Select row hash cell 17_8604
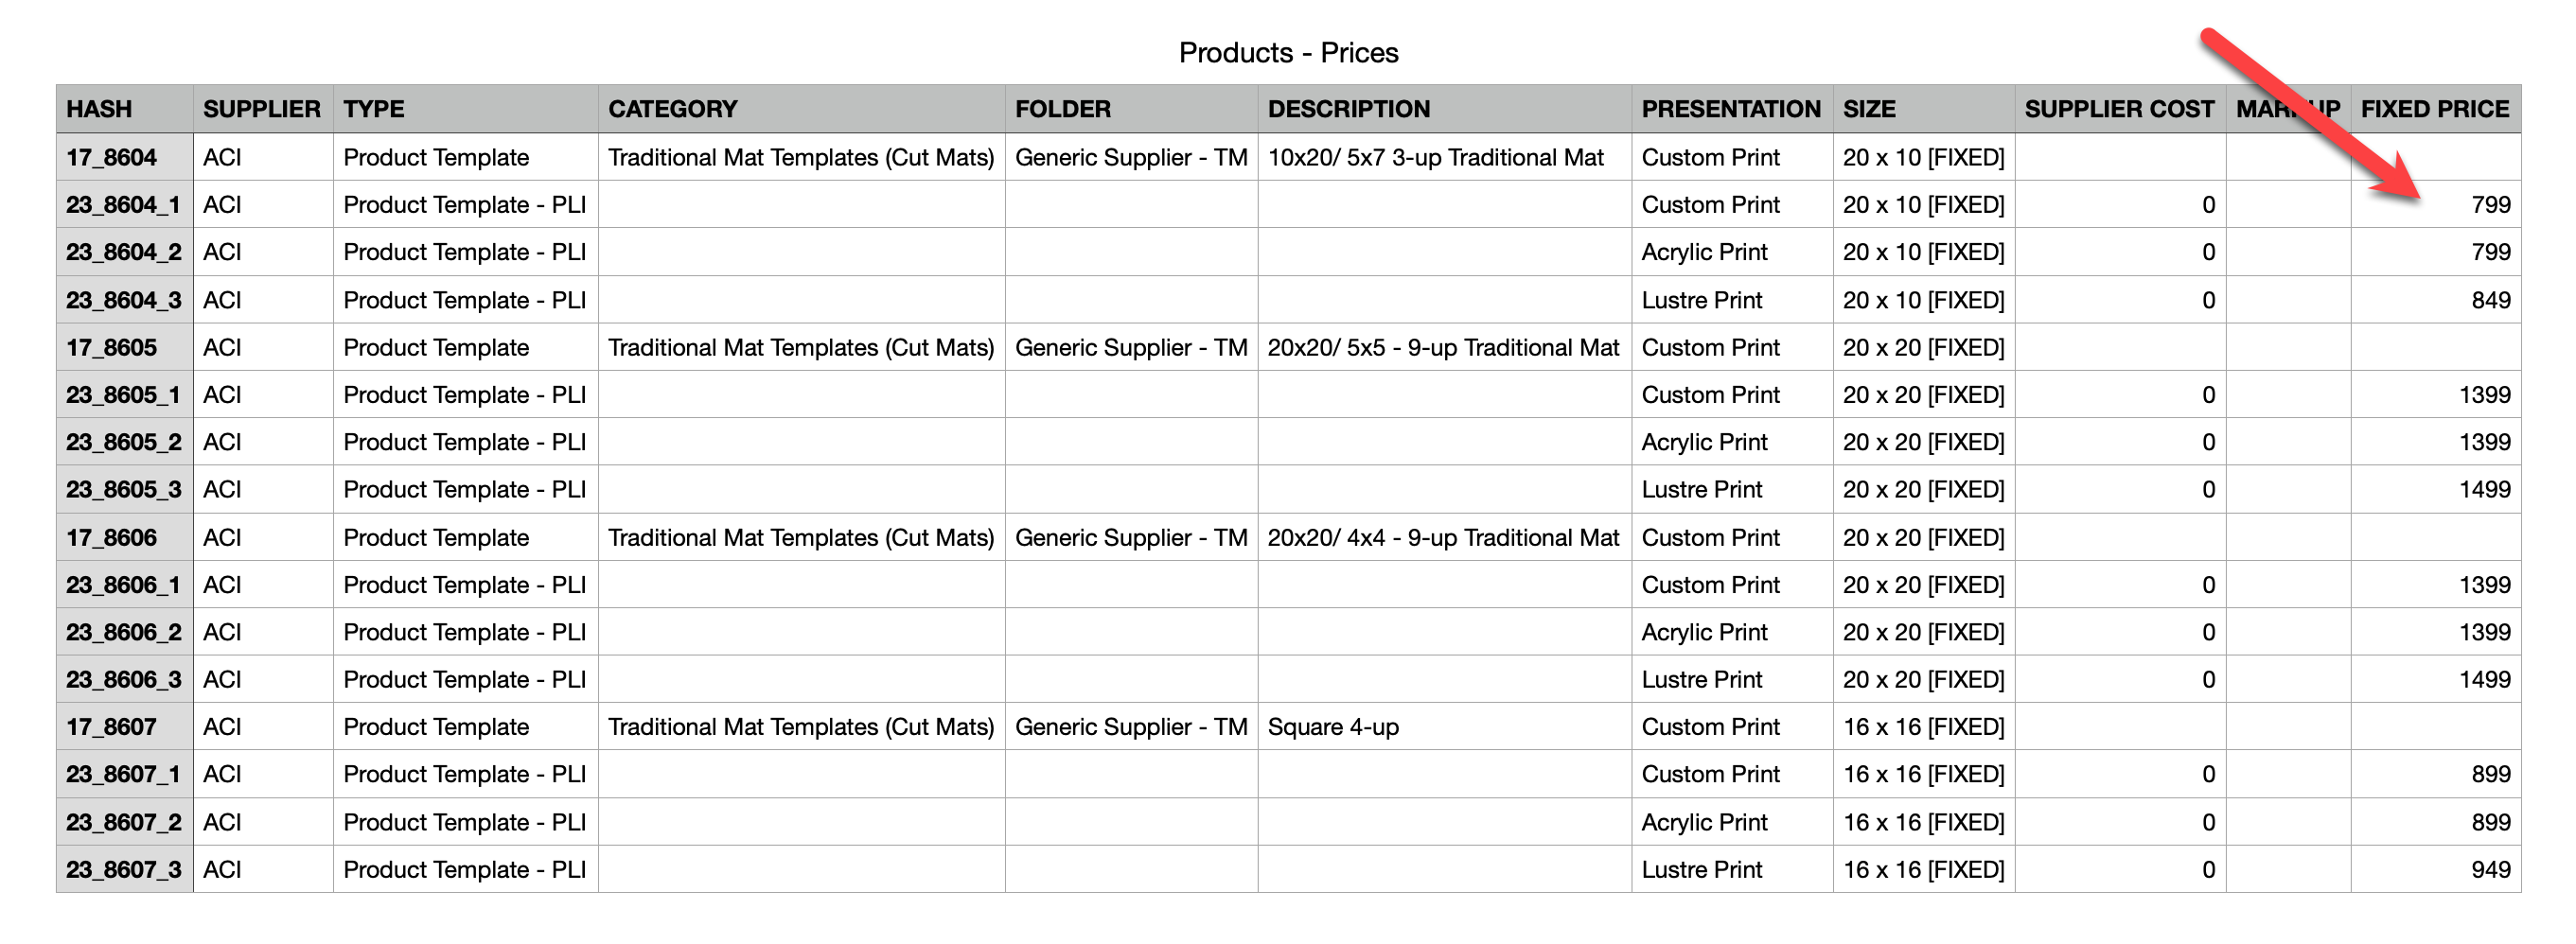 pos(111,157)
